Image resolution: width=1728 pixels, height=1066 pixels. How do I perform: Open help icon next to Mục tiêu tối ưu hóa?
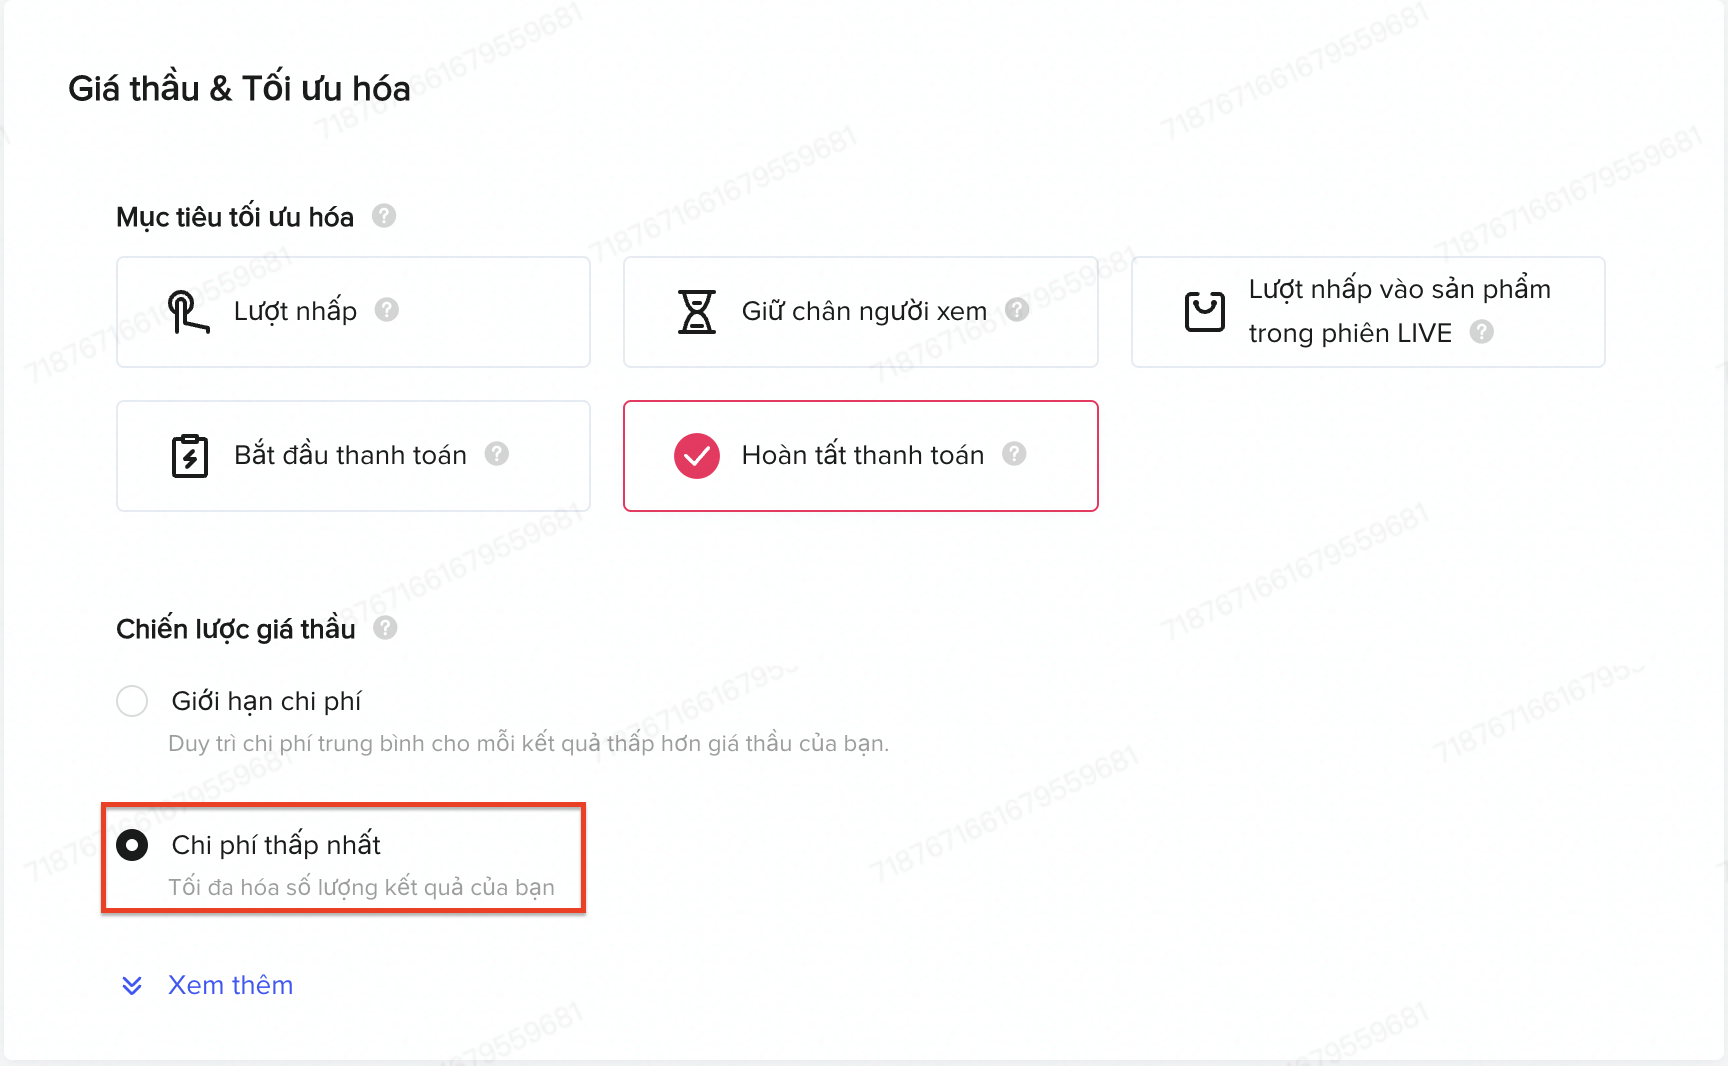click(x=384, y=216)
